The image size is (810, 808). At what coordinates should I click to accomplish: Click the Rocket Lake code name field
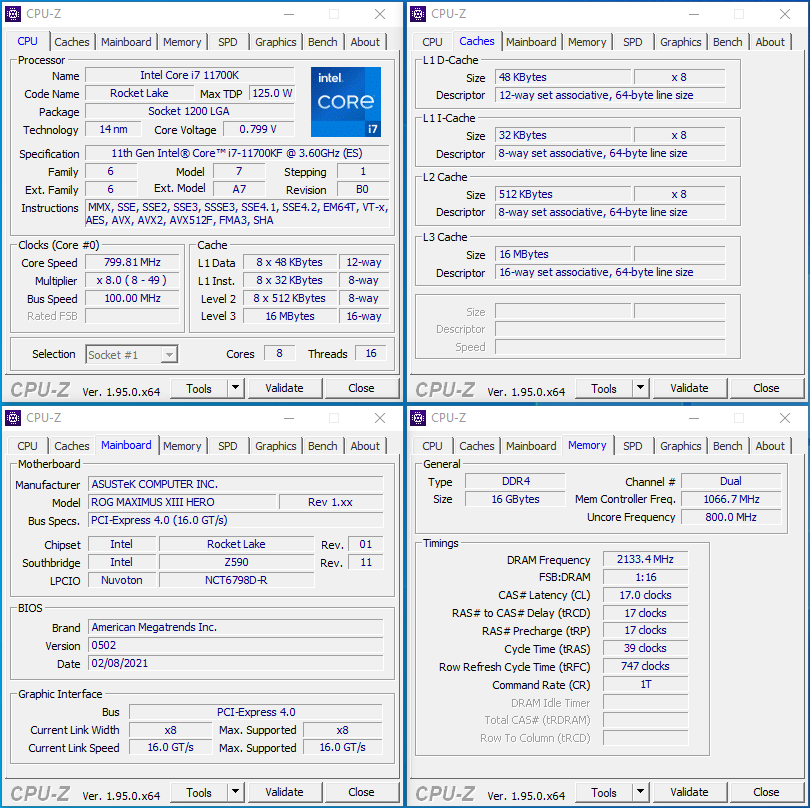click(x=139, y=94)
